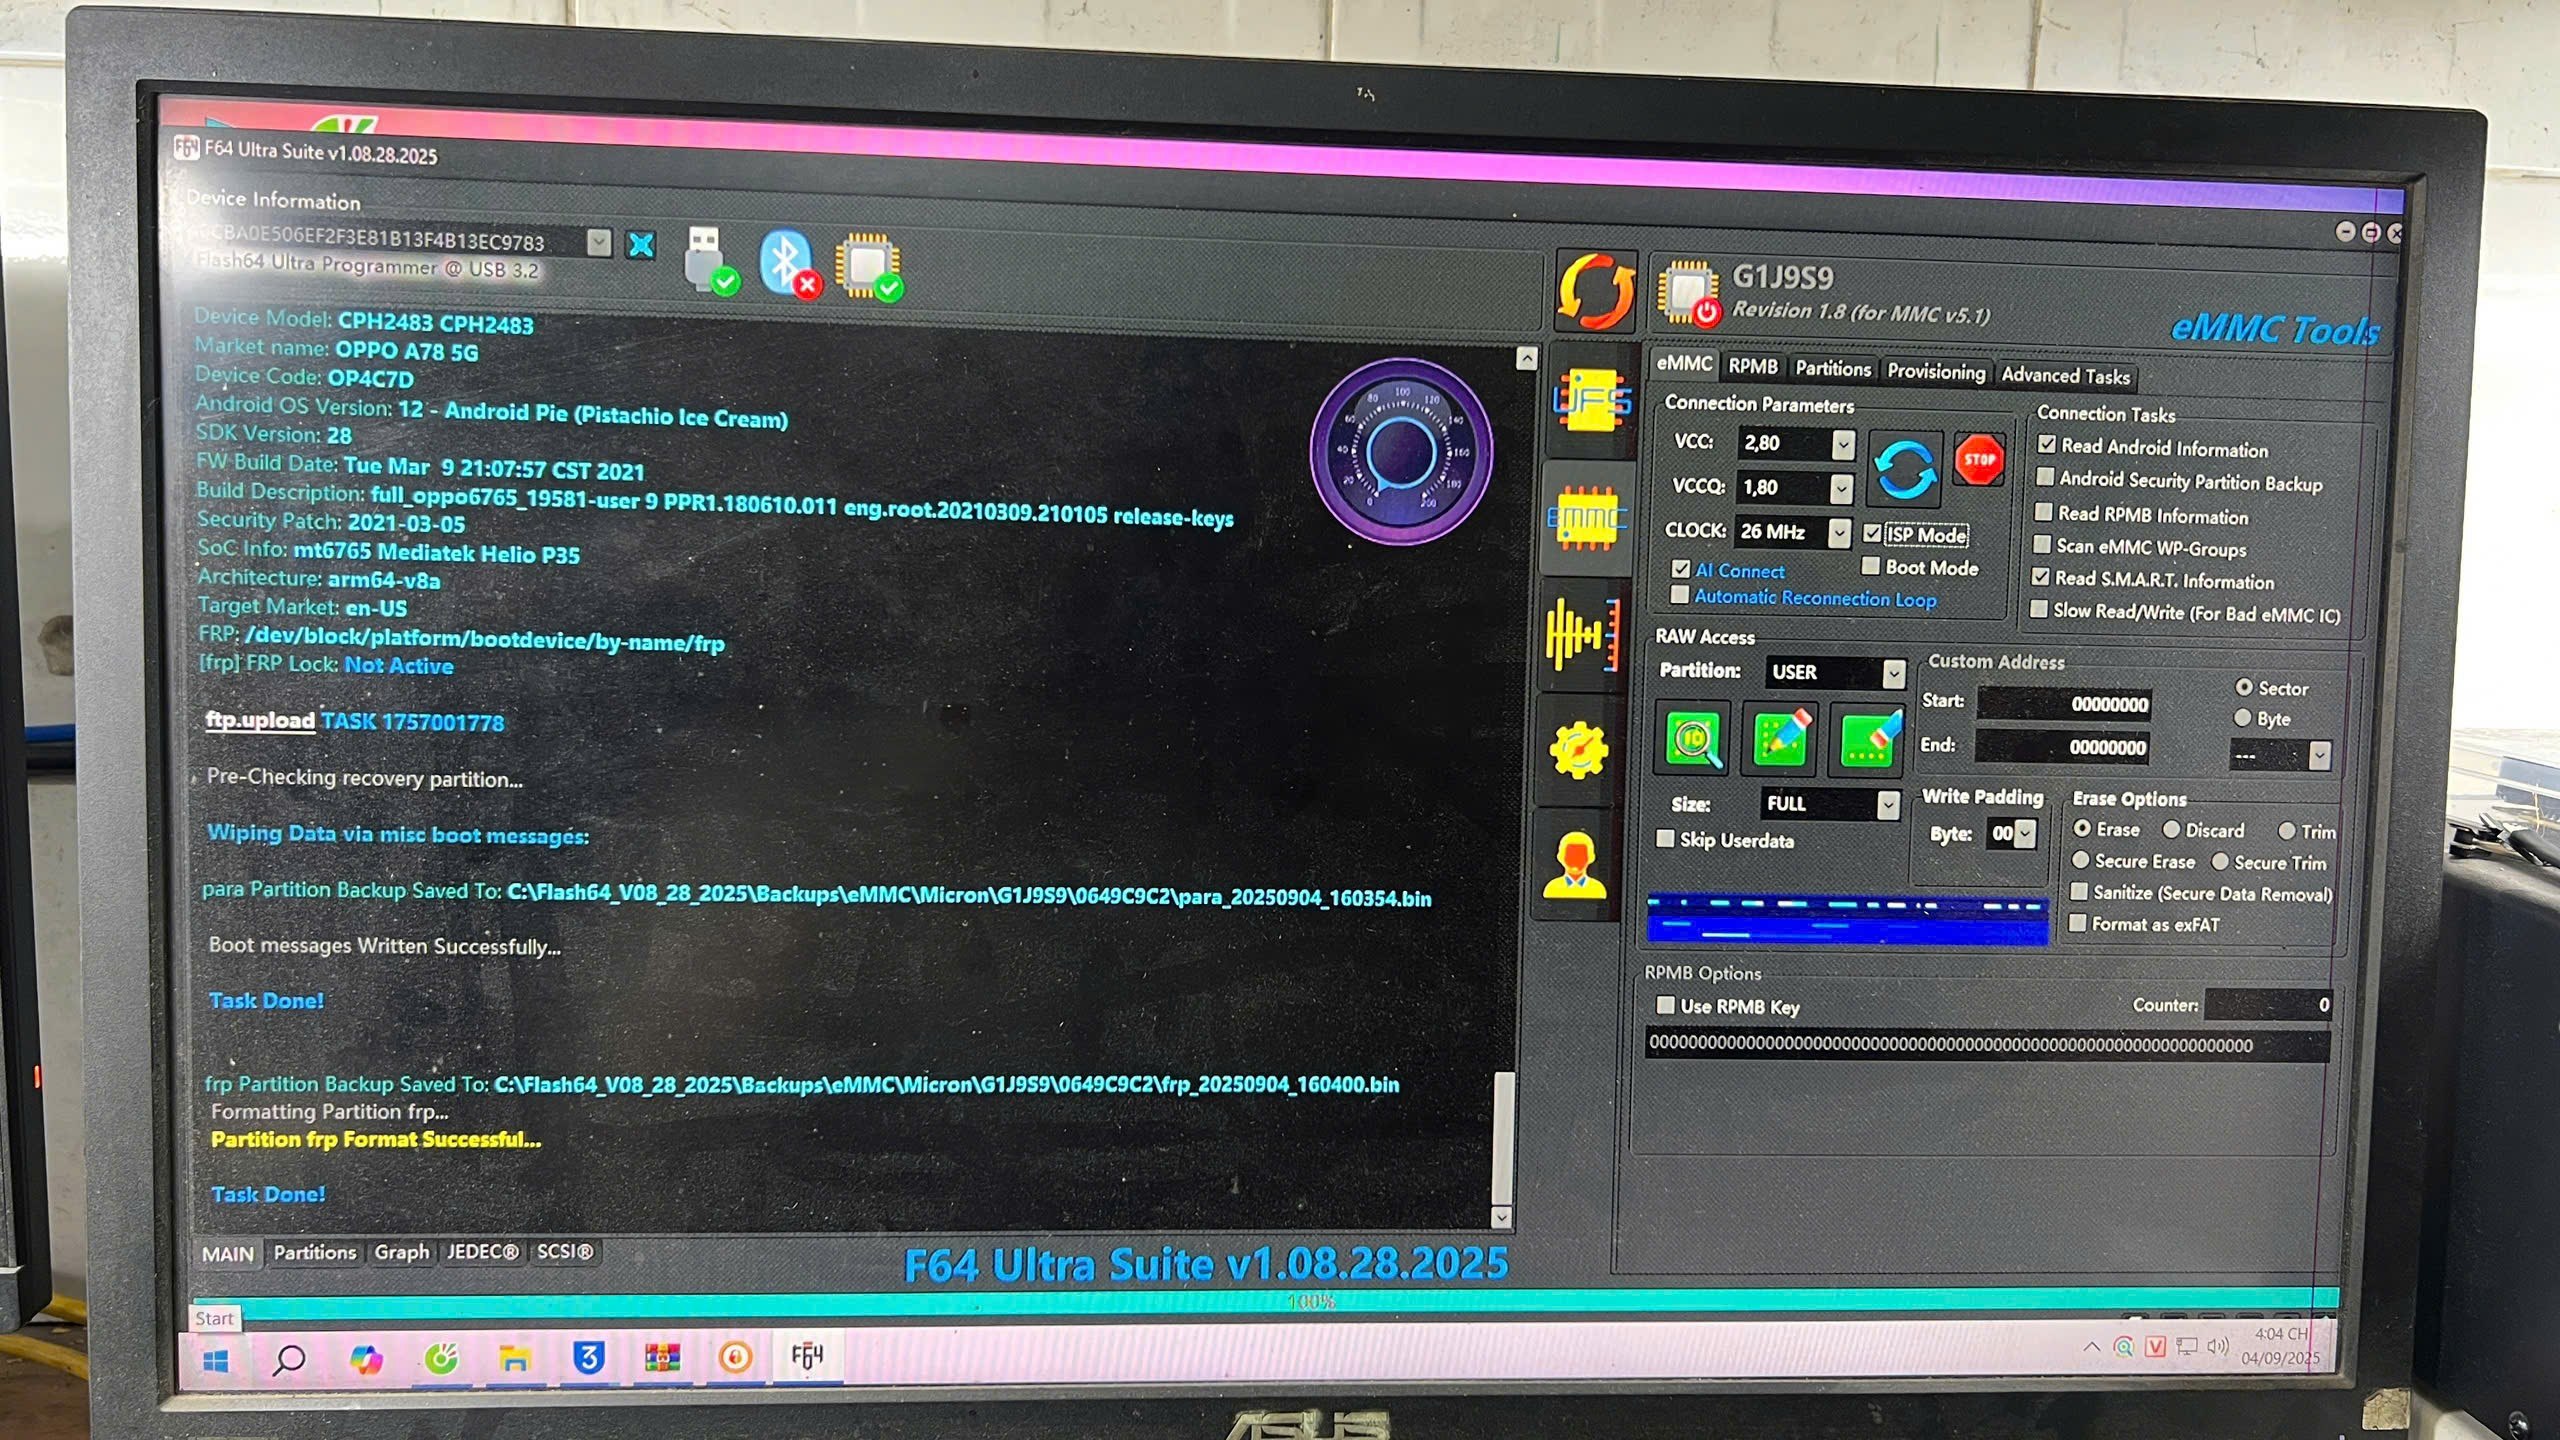2560x1440 pixels.
Task: Switch to the Provisioning tab
Action: (x=1935, y=371)
